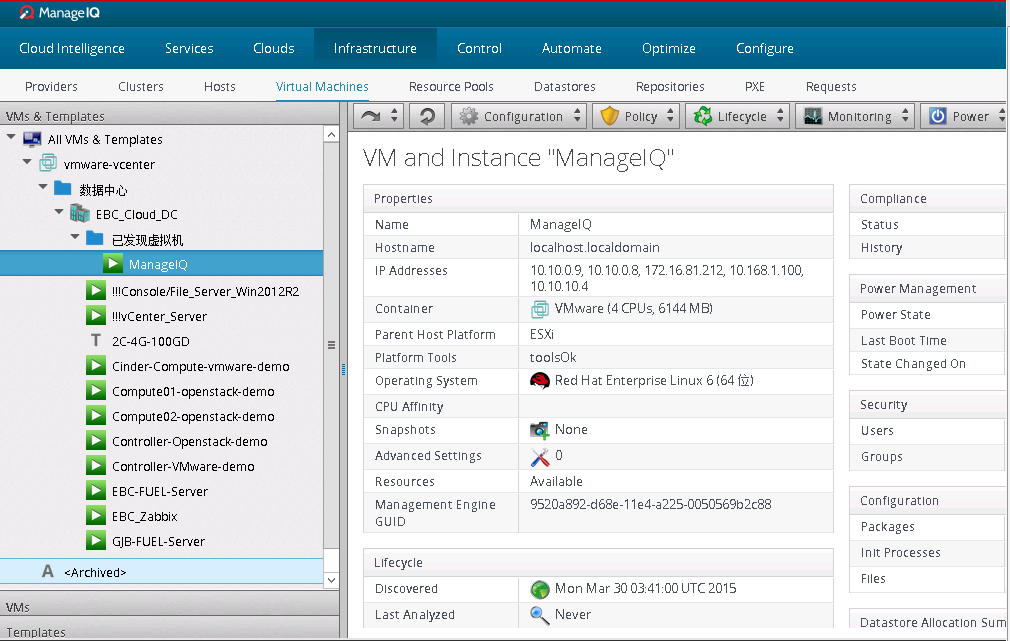This screenshot has width=1010, height=641.
Task: Click the green icon beside EBC_Zabbix
Action: 96,516
